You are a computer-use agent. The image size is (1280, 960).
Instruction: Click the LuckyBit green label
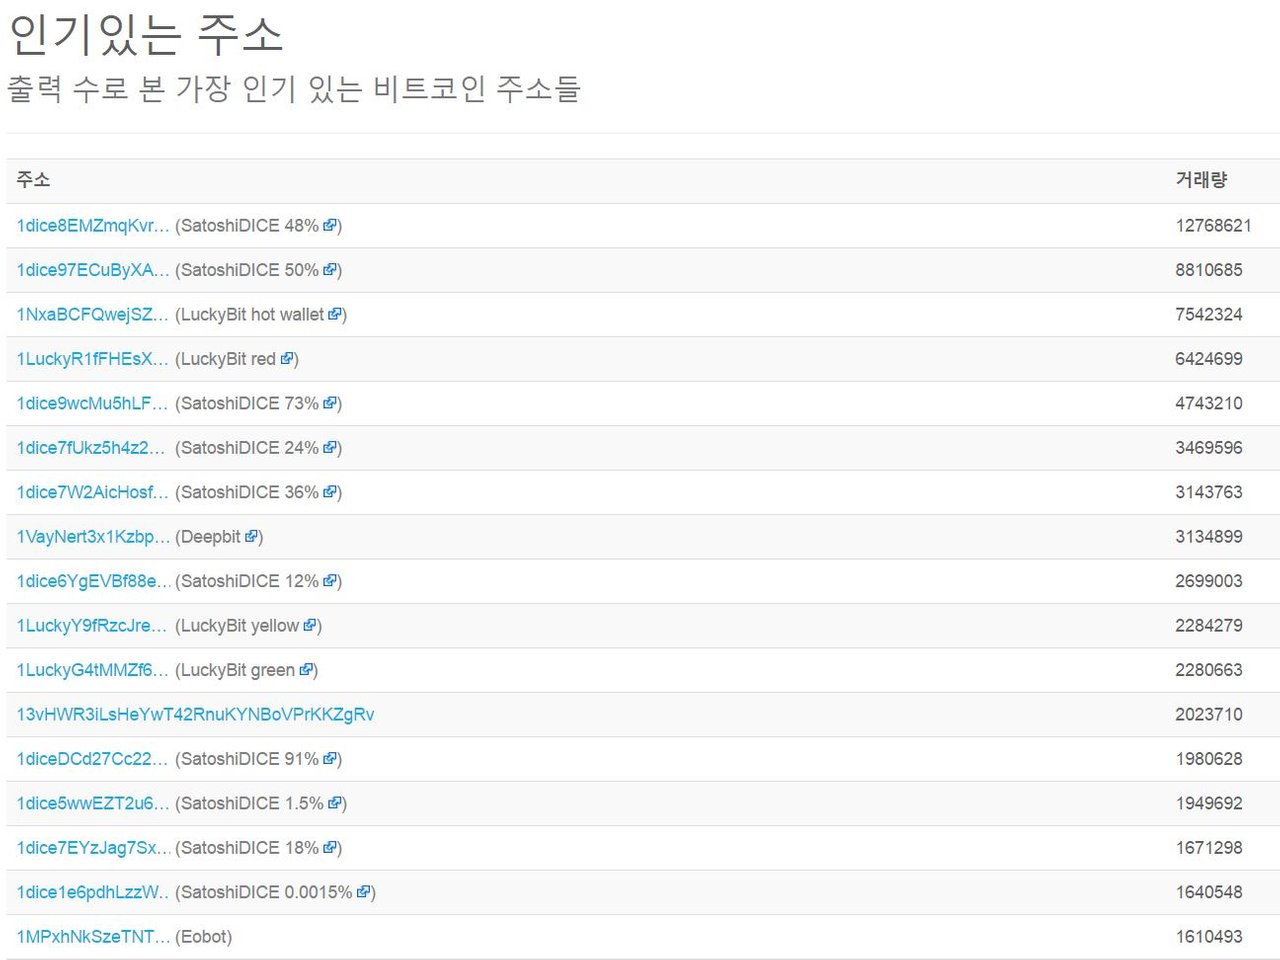point(238,670)
